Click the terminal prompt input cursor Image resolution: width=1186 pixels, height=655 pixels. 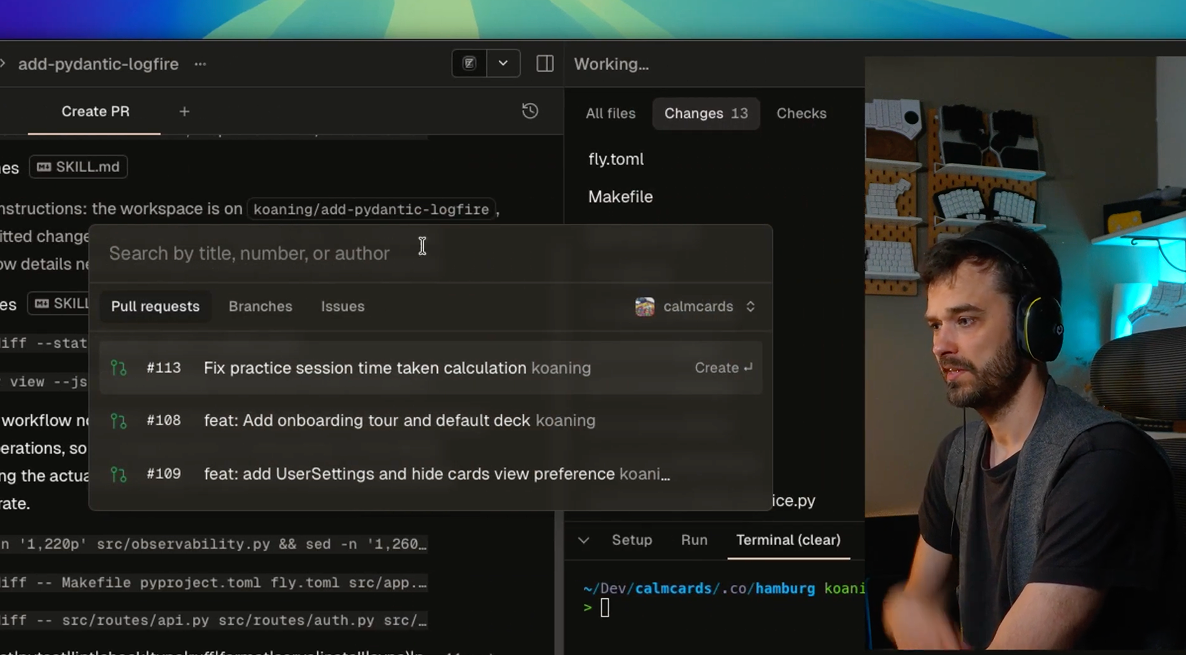coord(604,607)
